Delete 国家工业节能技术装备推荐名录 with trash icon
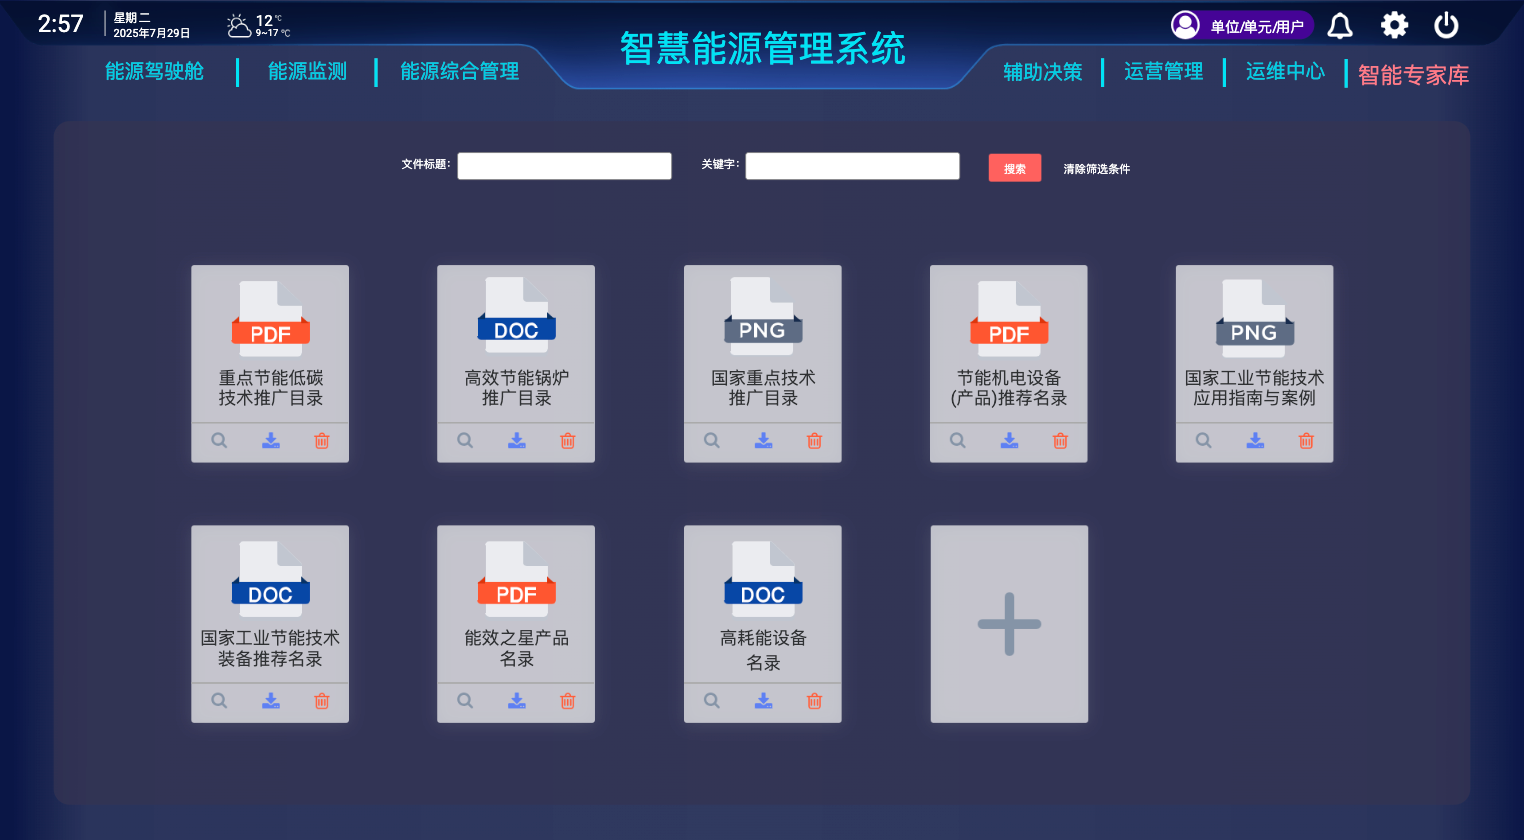Viewport: 1524px width, 840px height. pyautogui.click(x=322, y=701)
